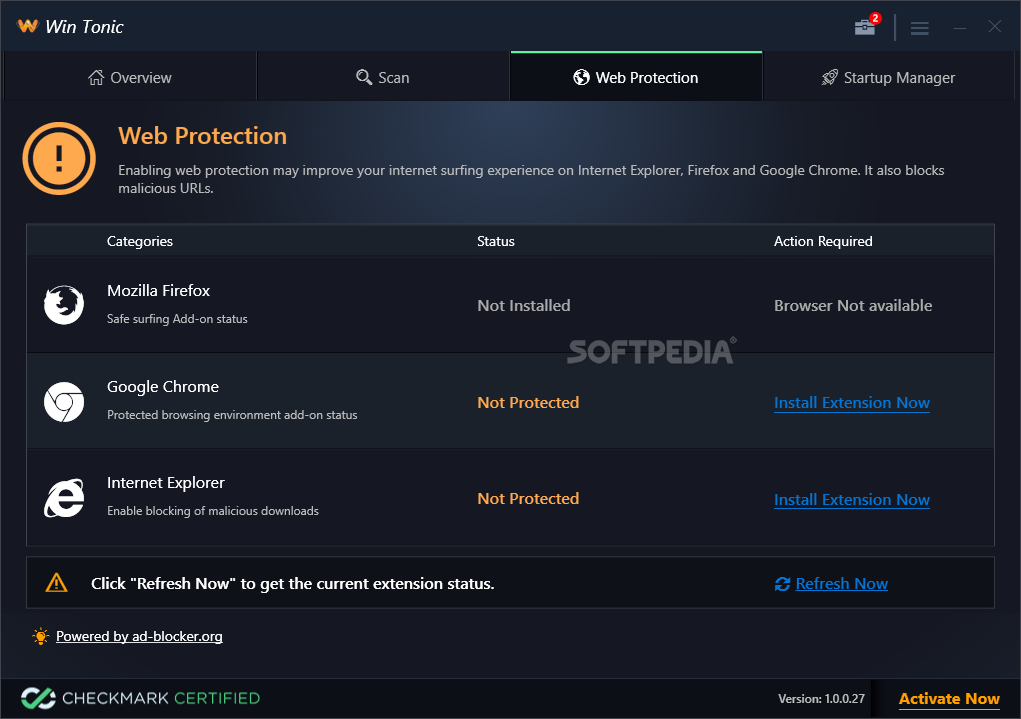This screenshot has height=719, width=1021.
Task: Click Chrome's 'Not Protected' status
Action: click(x=528, y=402)
